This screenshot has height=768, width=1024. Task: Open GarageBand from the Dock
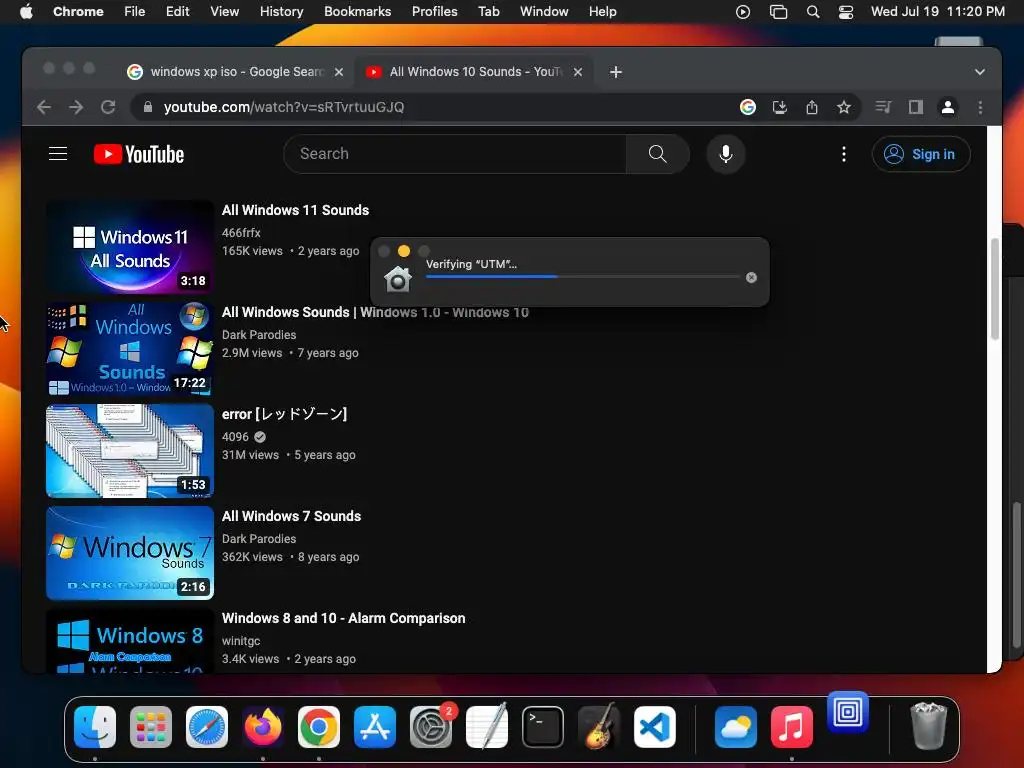tap(599, 727)
